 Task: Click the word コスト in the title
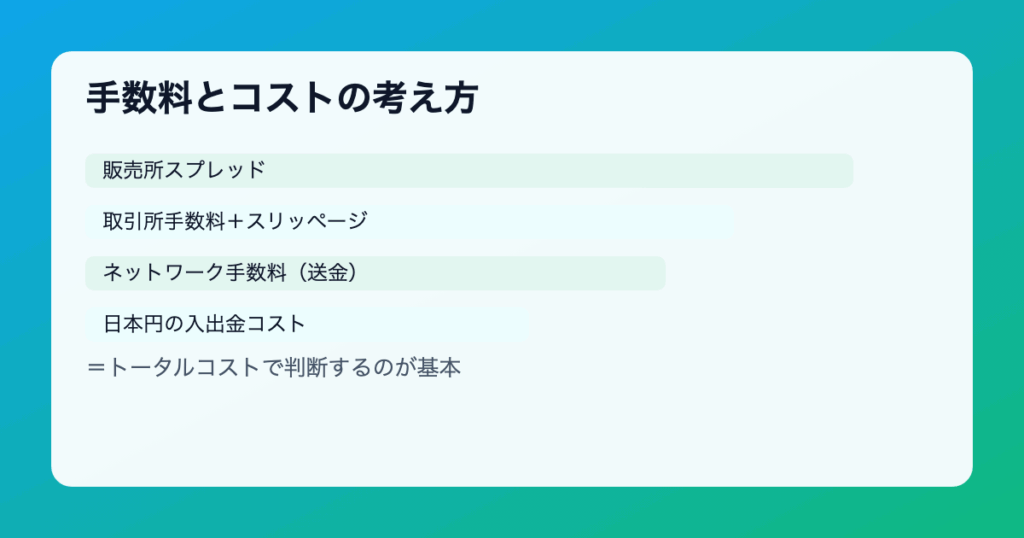(x=282, y=98)
